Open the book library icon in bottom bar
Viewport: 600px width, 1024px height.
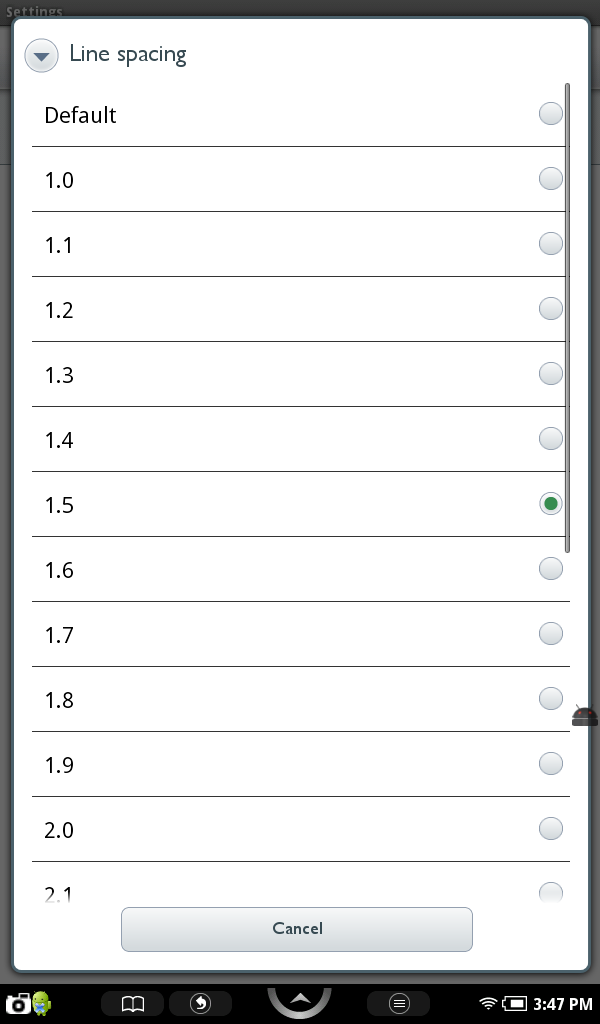(133, 1003)
